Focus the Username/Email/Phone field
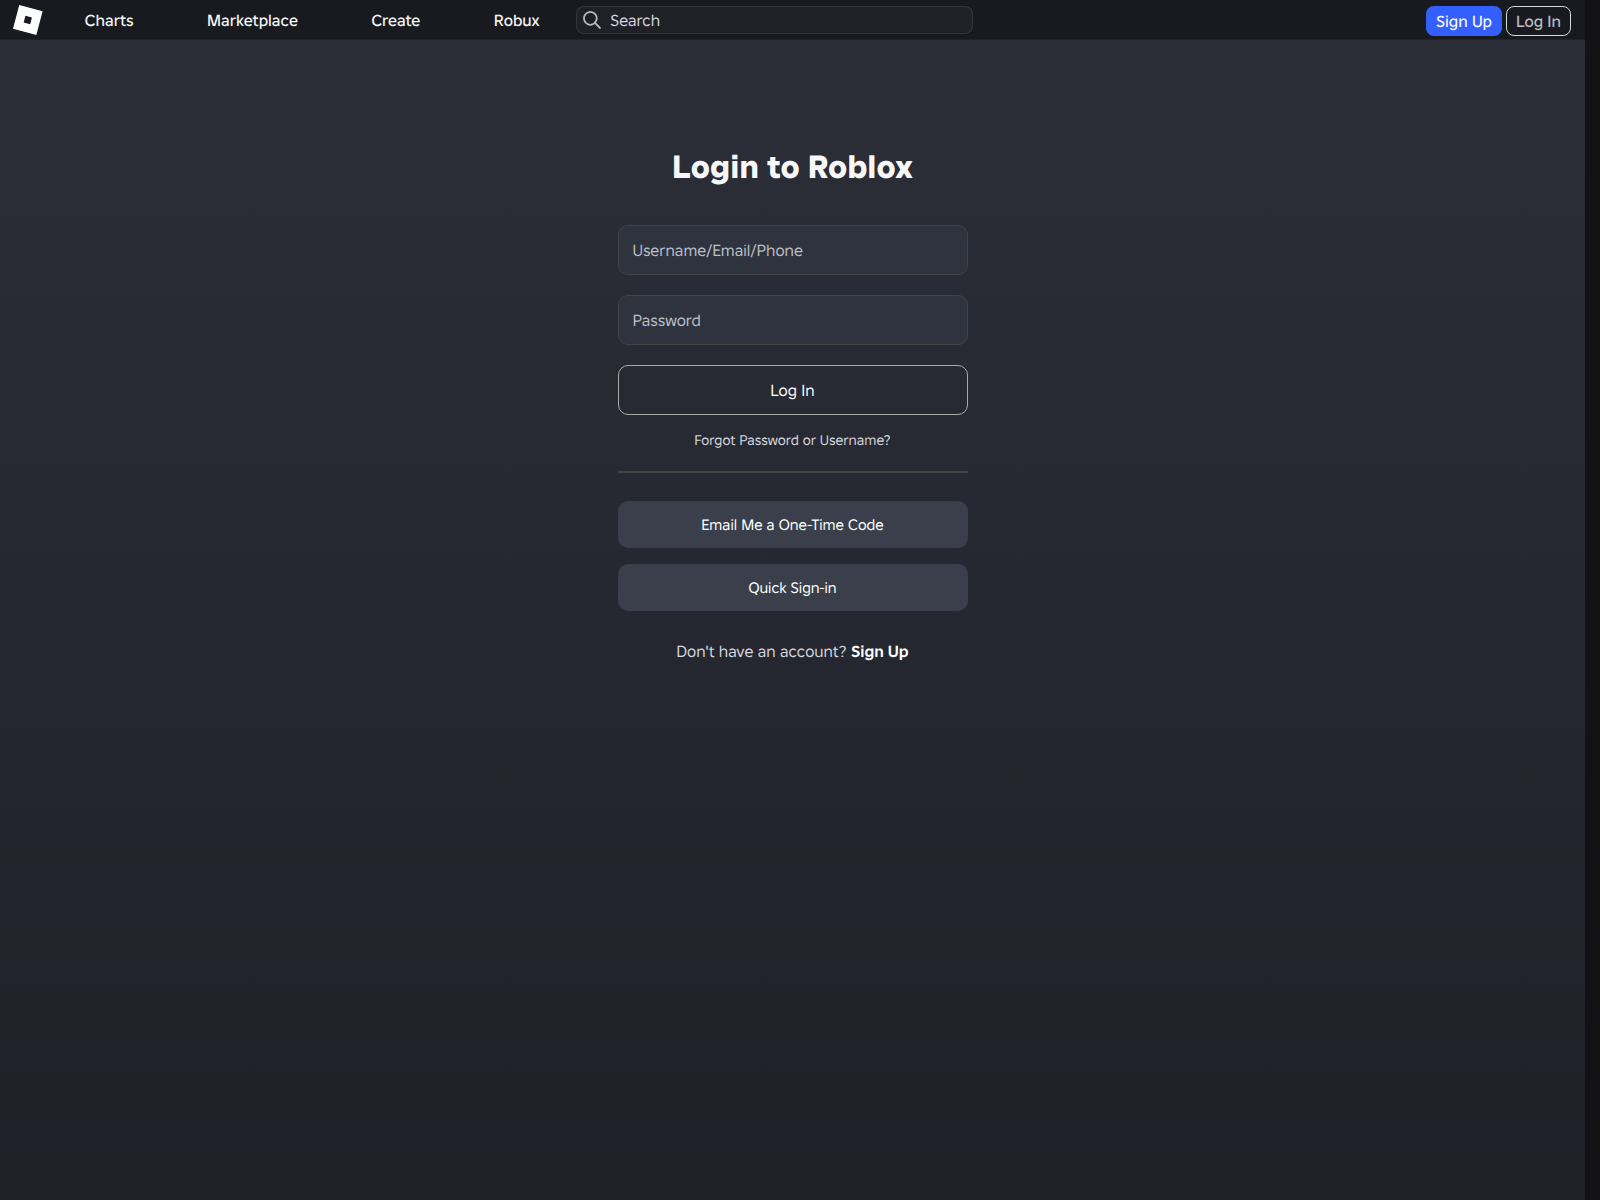Screen dimensions: 1600x1200 [x=792, y=250]
